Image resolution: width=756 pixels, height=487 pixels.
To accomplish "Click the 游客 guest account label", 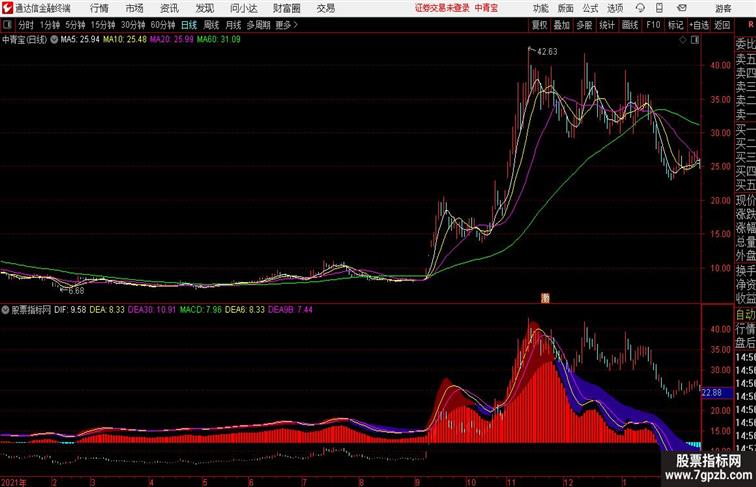I will (723, 8).
